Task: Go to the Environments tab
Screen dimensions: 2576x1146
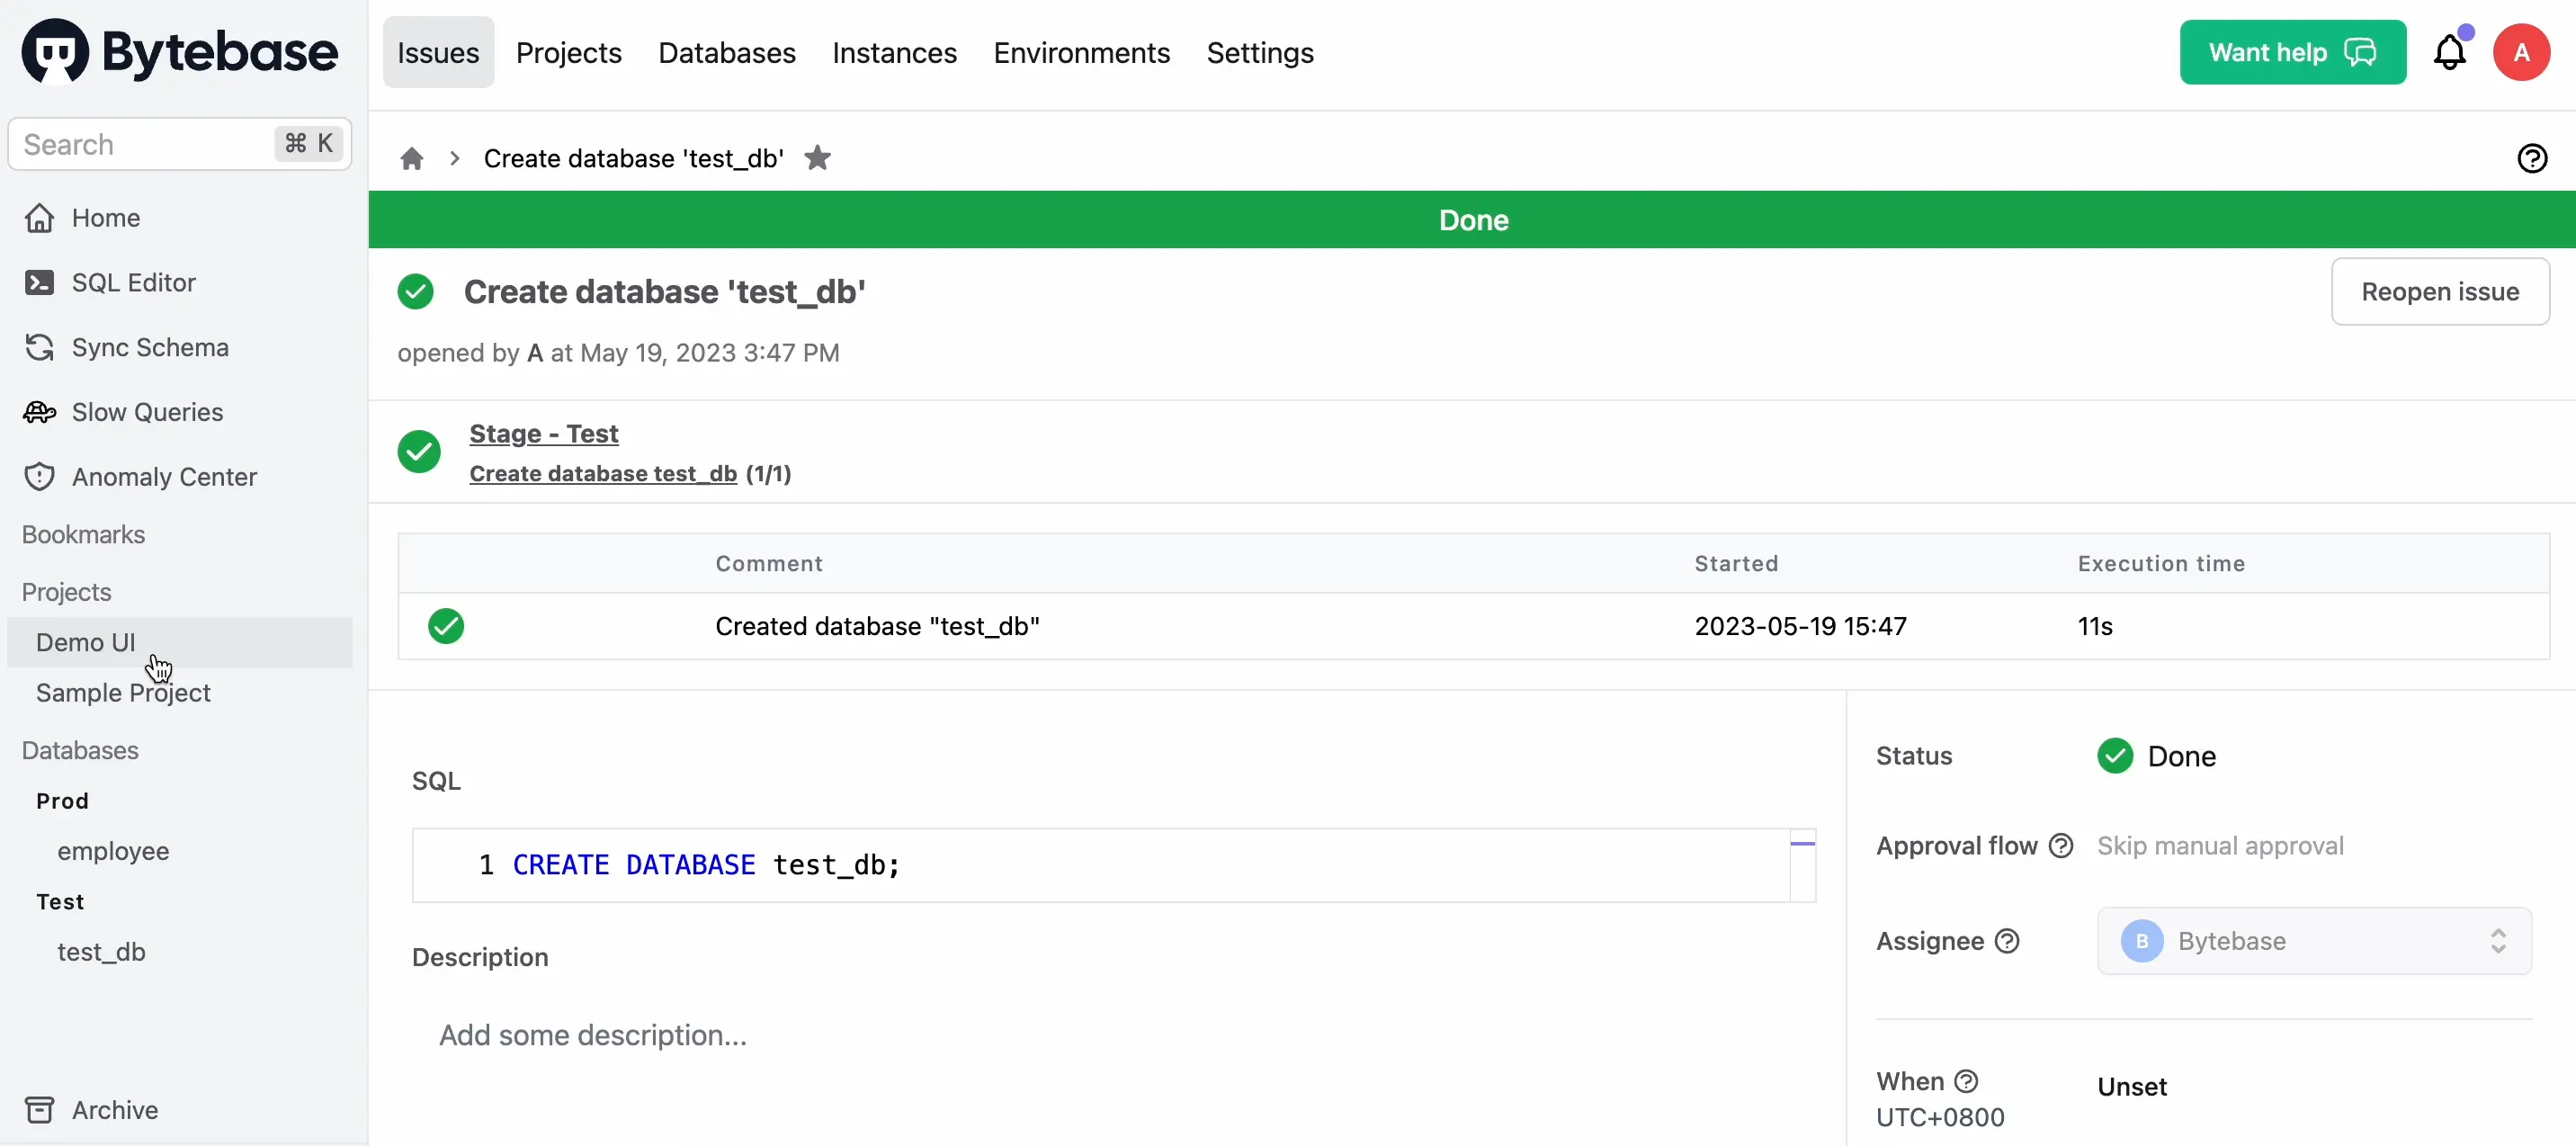Action: pos(1081,52)
